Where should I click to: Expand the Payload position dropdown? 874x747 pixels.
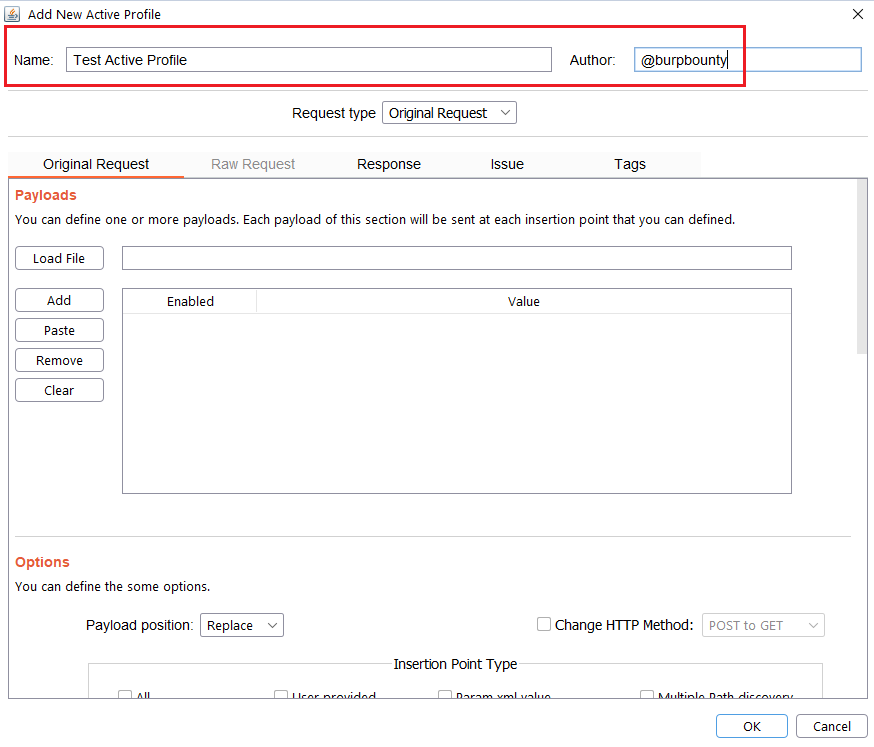[242, 625]
